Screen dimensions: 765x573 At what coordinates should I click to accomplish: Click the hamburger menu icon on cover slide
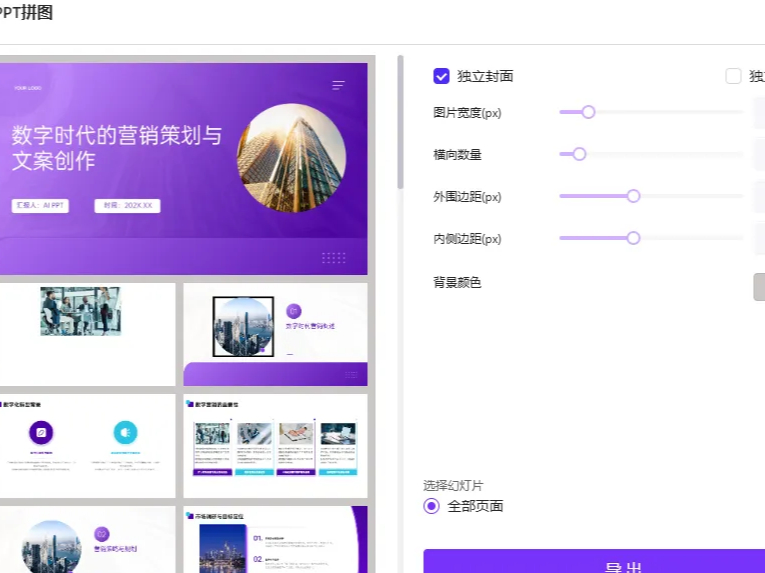point(338,85)
